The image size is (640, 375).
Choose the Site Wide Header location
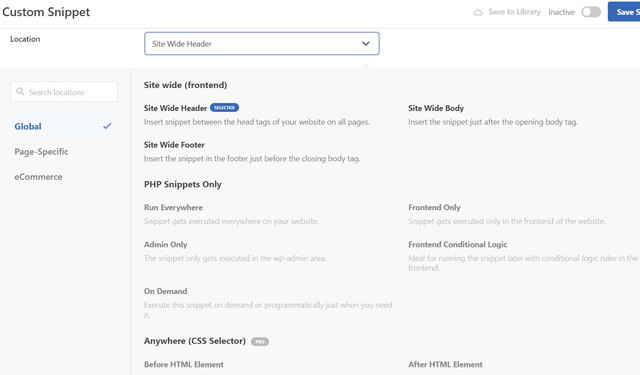click(175, 108)
